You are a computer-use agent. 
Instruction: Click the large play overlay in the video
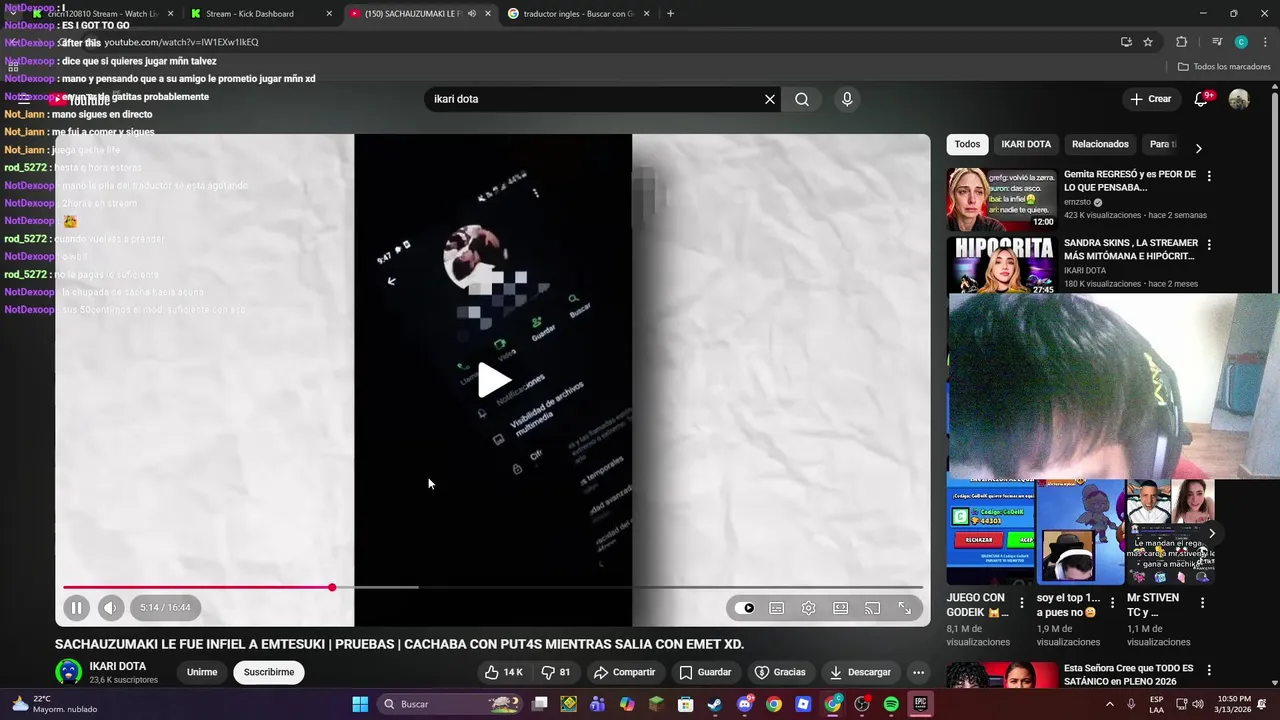(493, 380)
